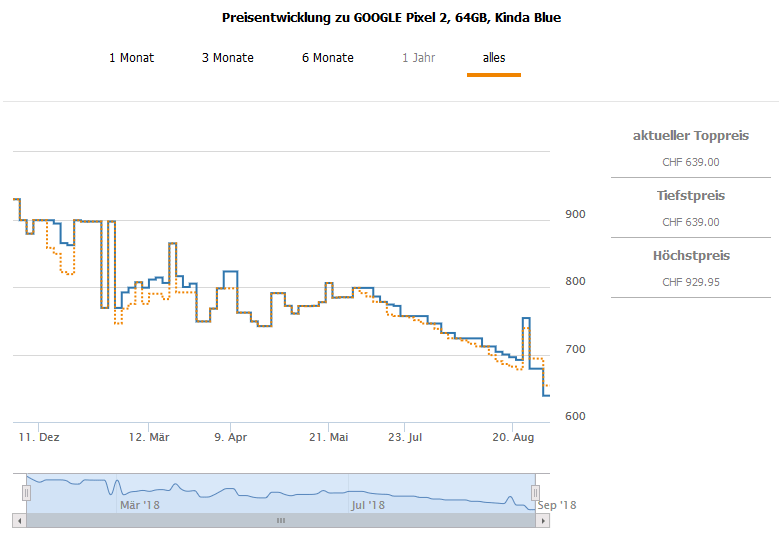This screenshot has width=782, height=539.
Task: Click the right navigator range handle
Action: tap(536, 492)
